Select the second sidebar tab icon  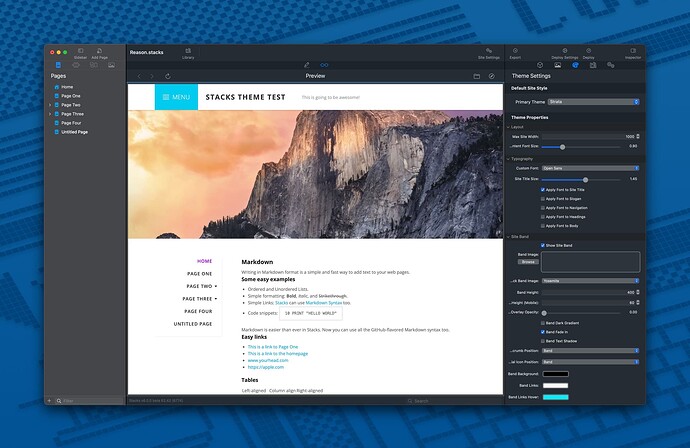click(76, 65)
